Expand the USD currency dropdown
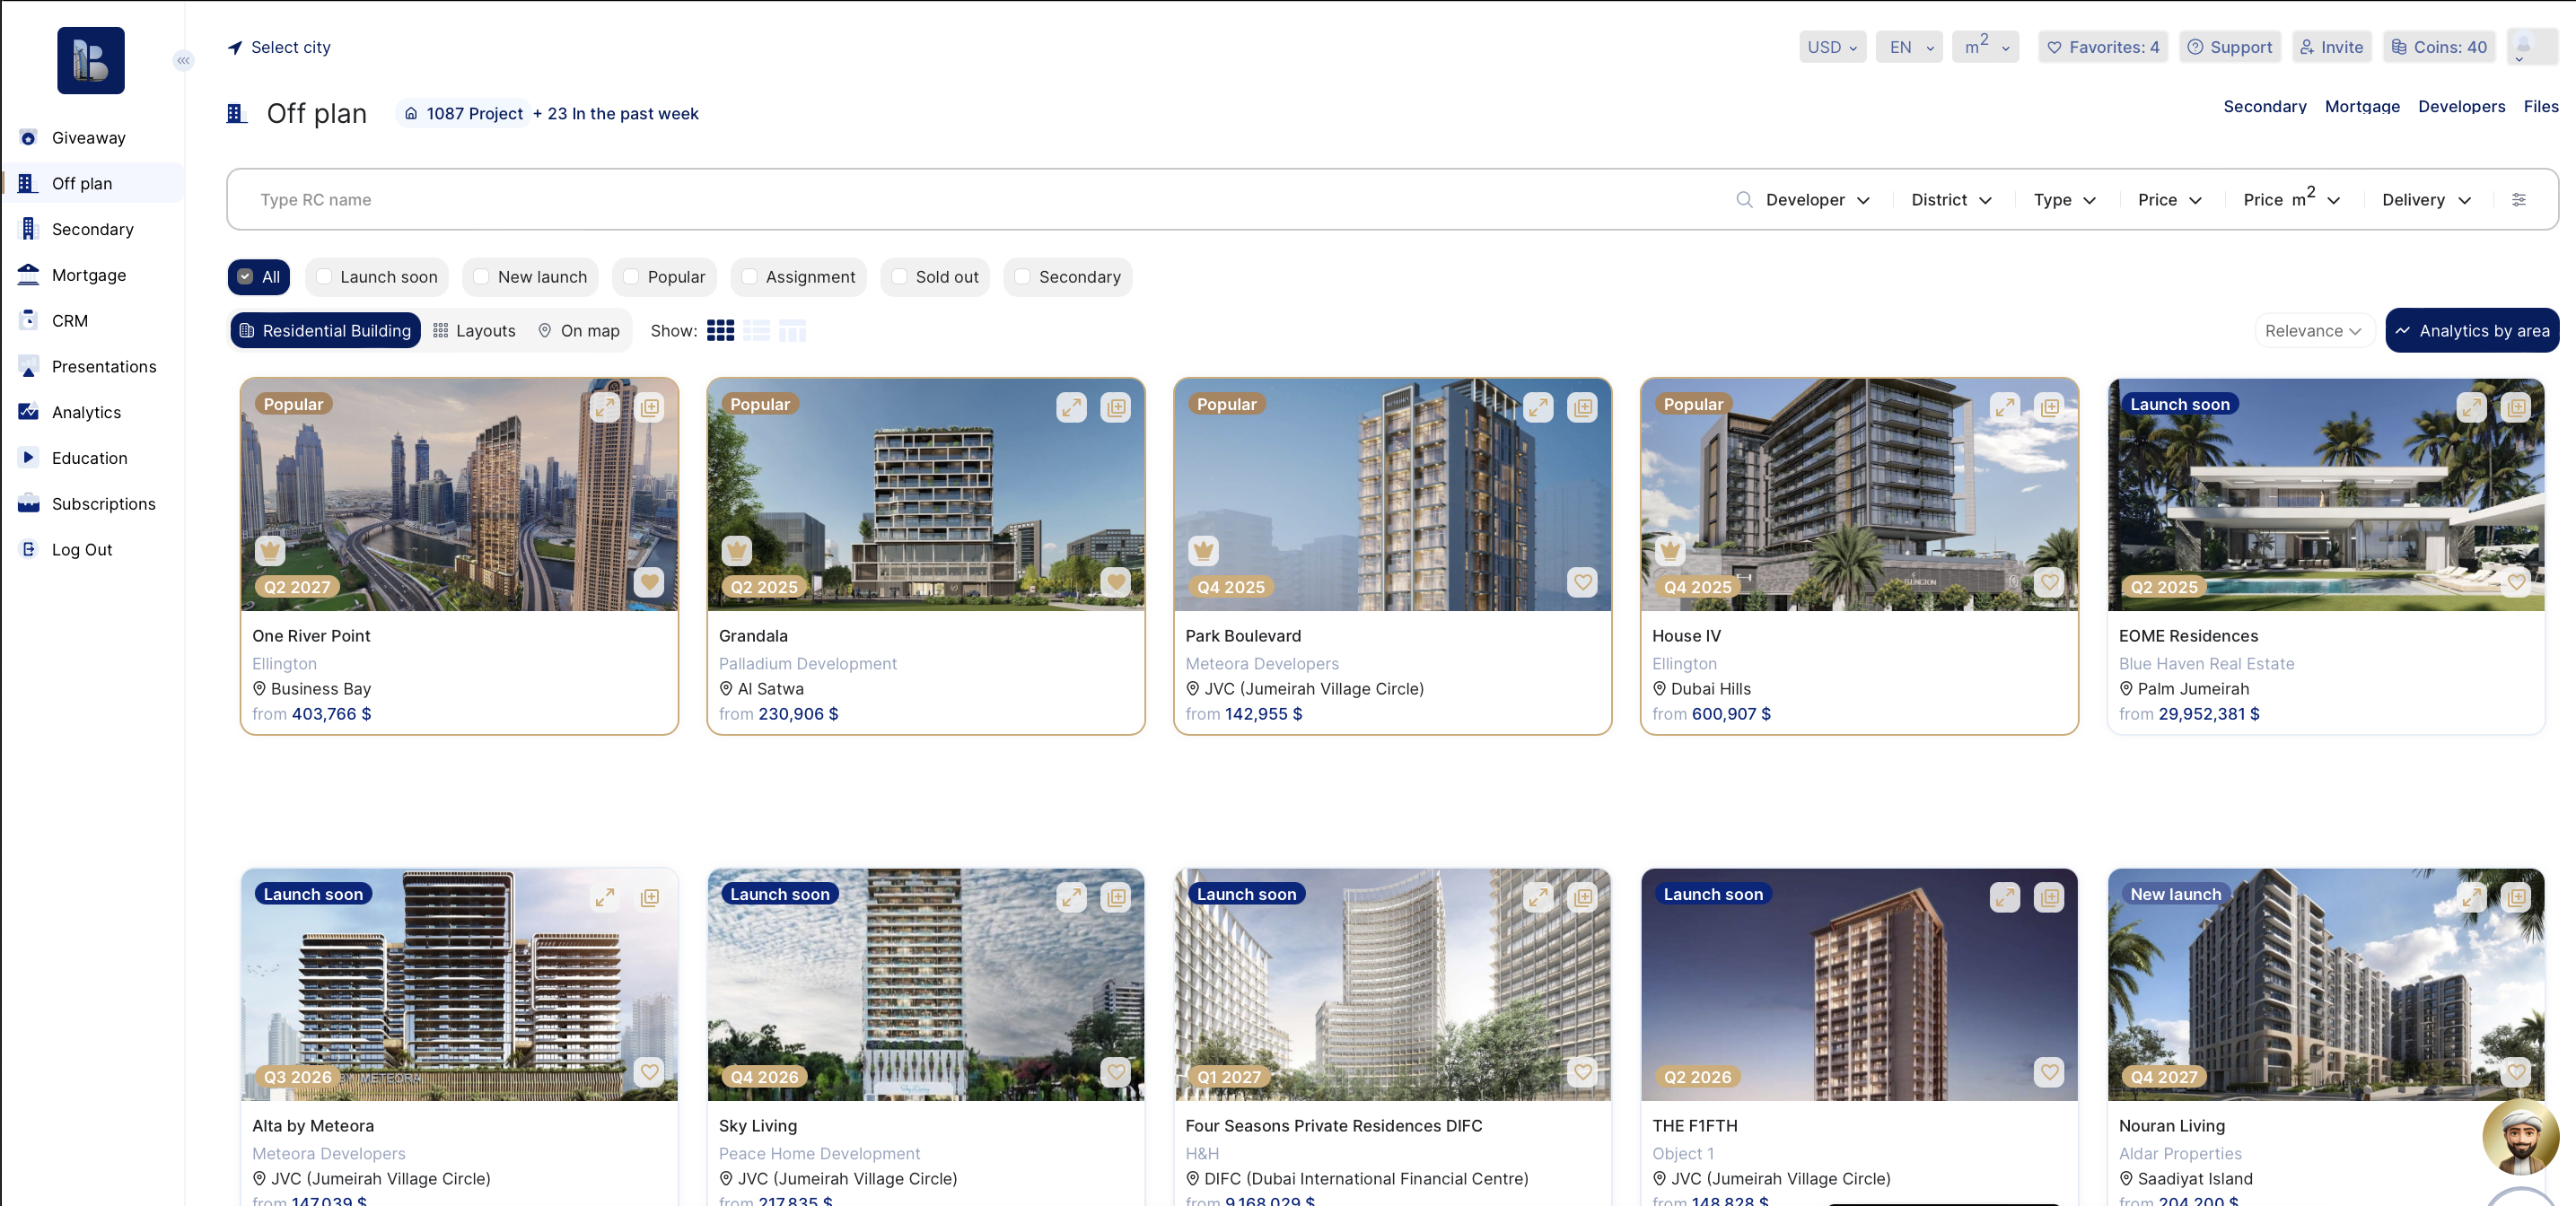This screenshot has height=1206, width=2576. [1831, 47]
